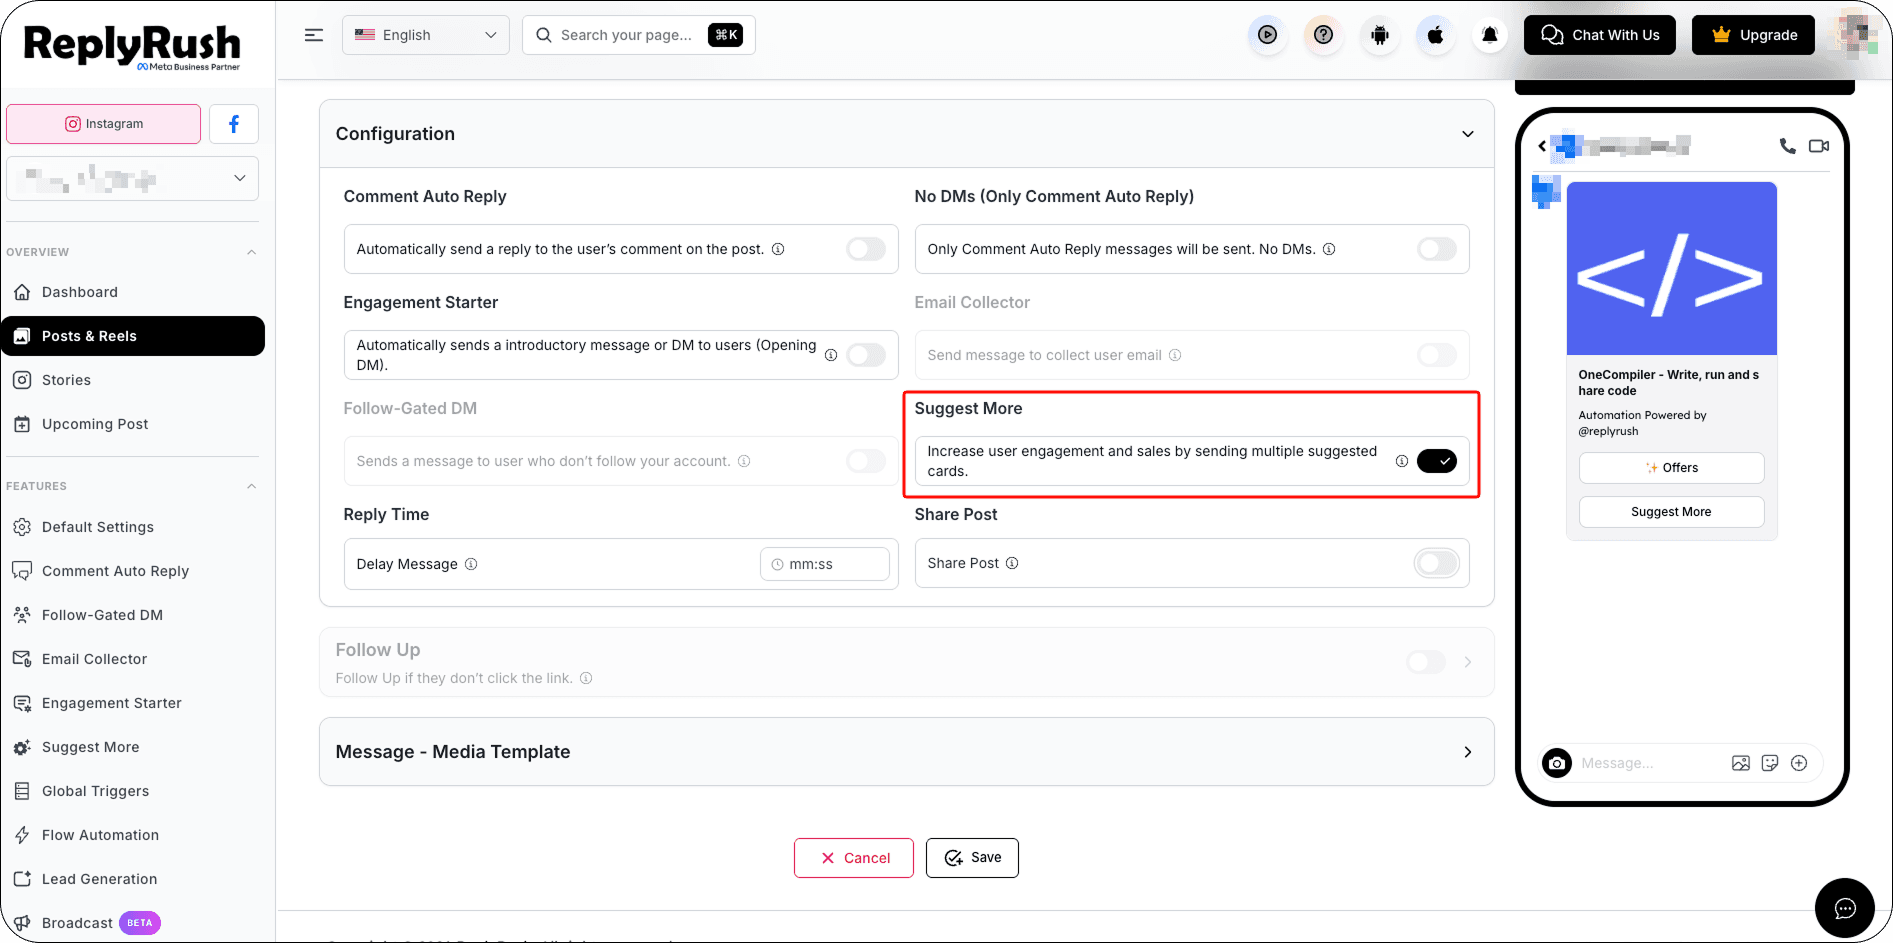Image resolution: width=1893 pixels, height=943 pixels.
Task: Click the Save button
Action: [972, 858]
